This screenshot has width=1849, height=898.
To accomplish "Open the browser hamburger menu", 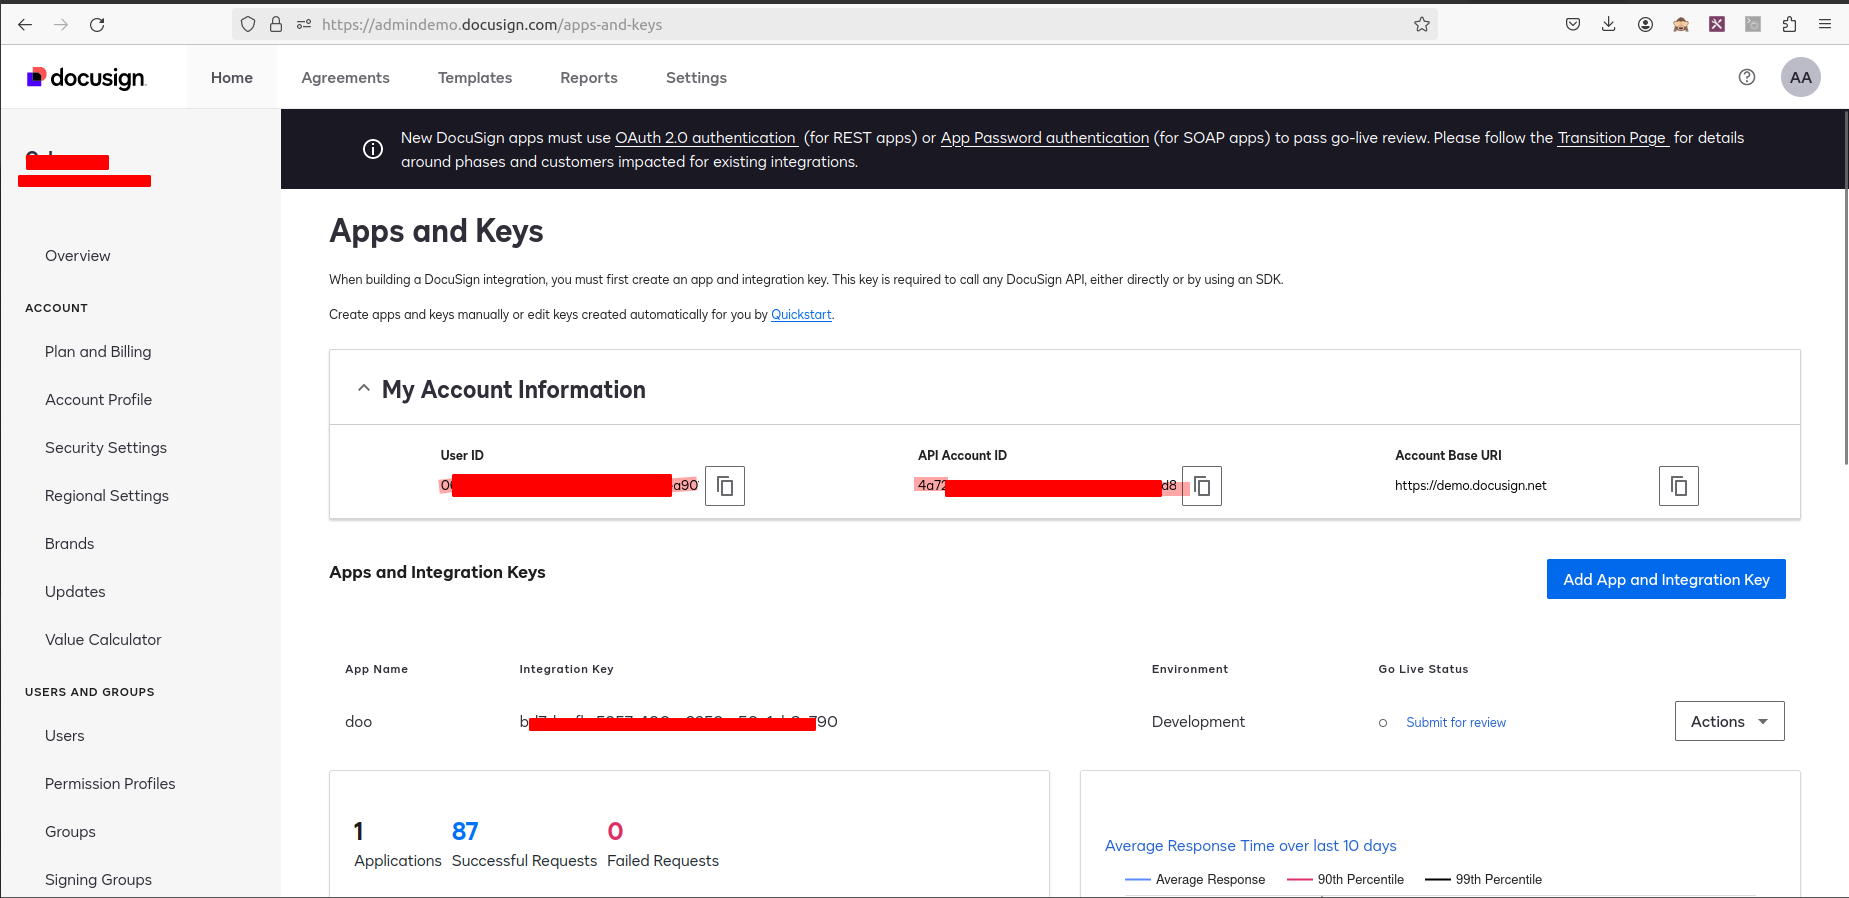I will (1825, 24).
